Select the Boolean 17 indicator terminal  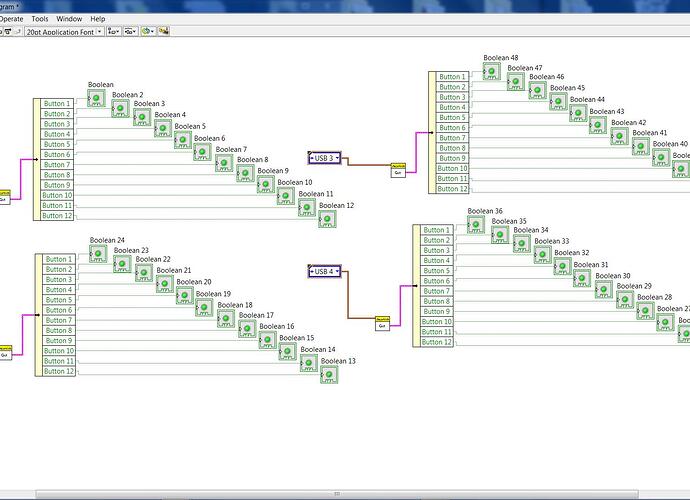[247, 329]
